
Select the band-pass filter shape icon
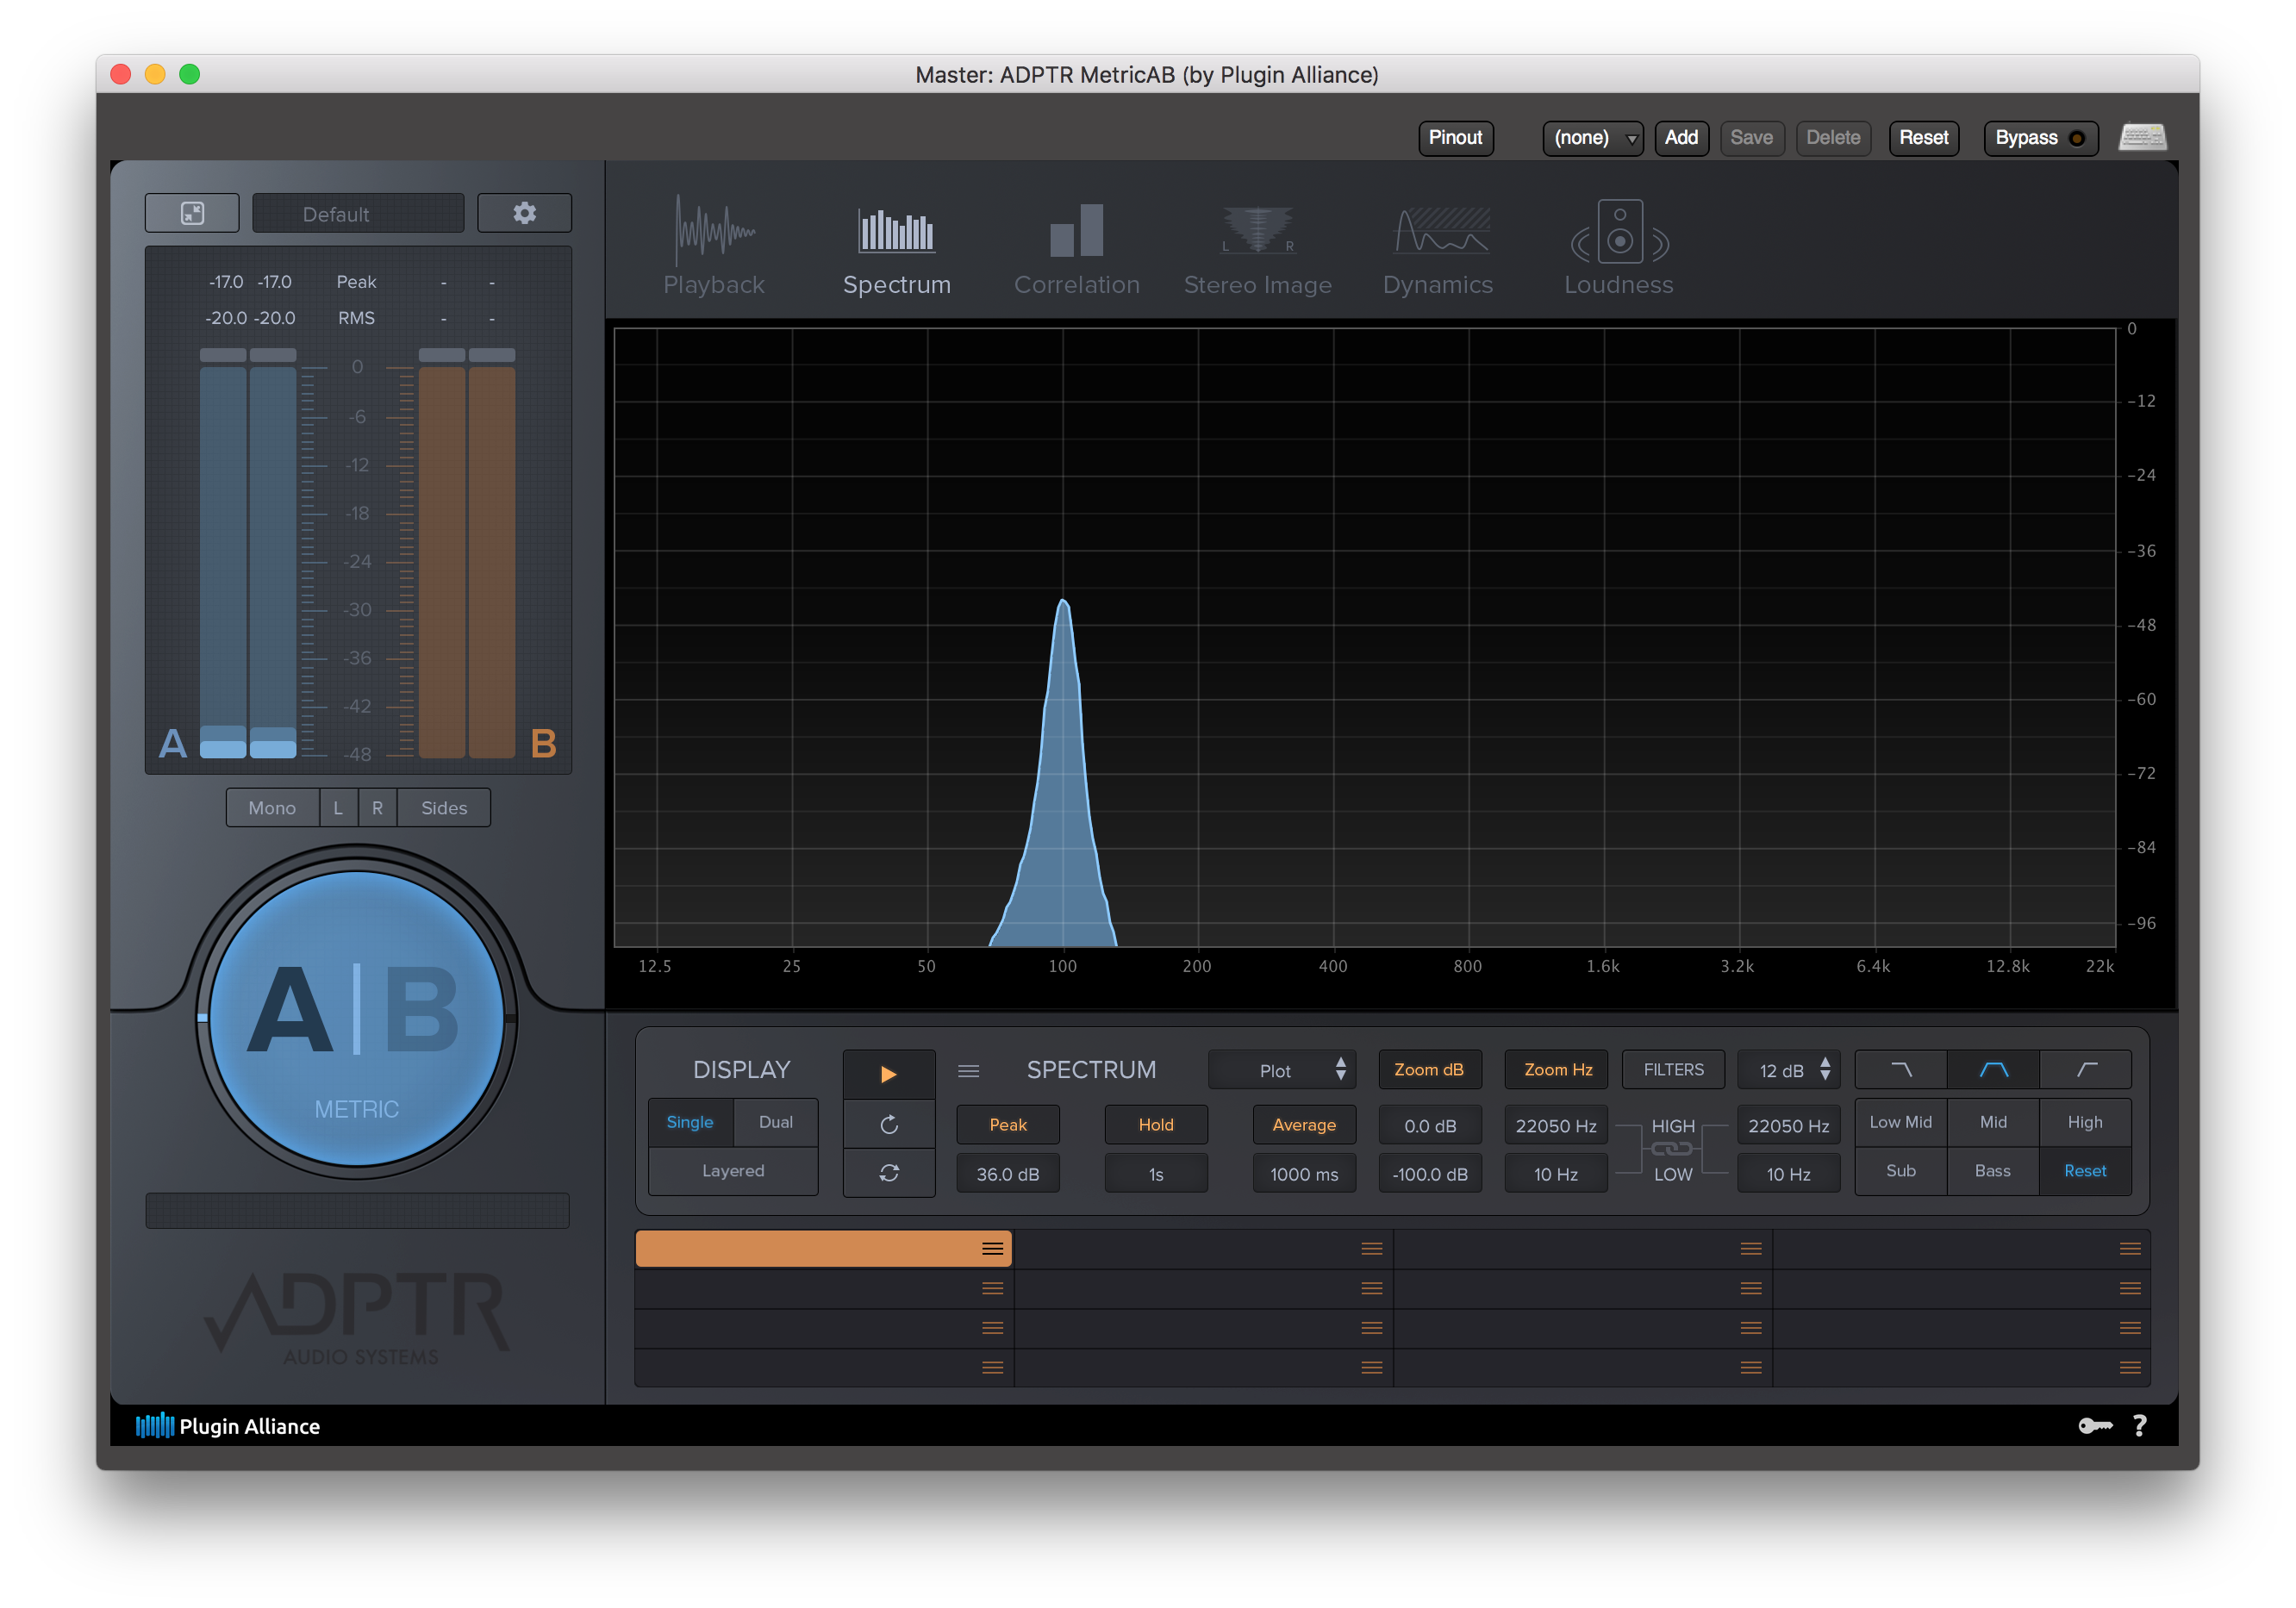coord(1993,1070)
